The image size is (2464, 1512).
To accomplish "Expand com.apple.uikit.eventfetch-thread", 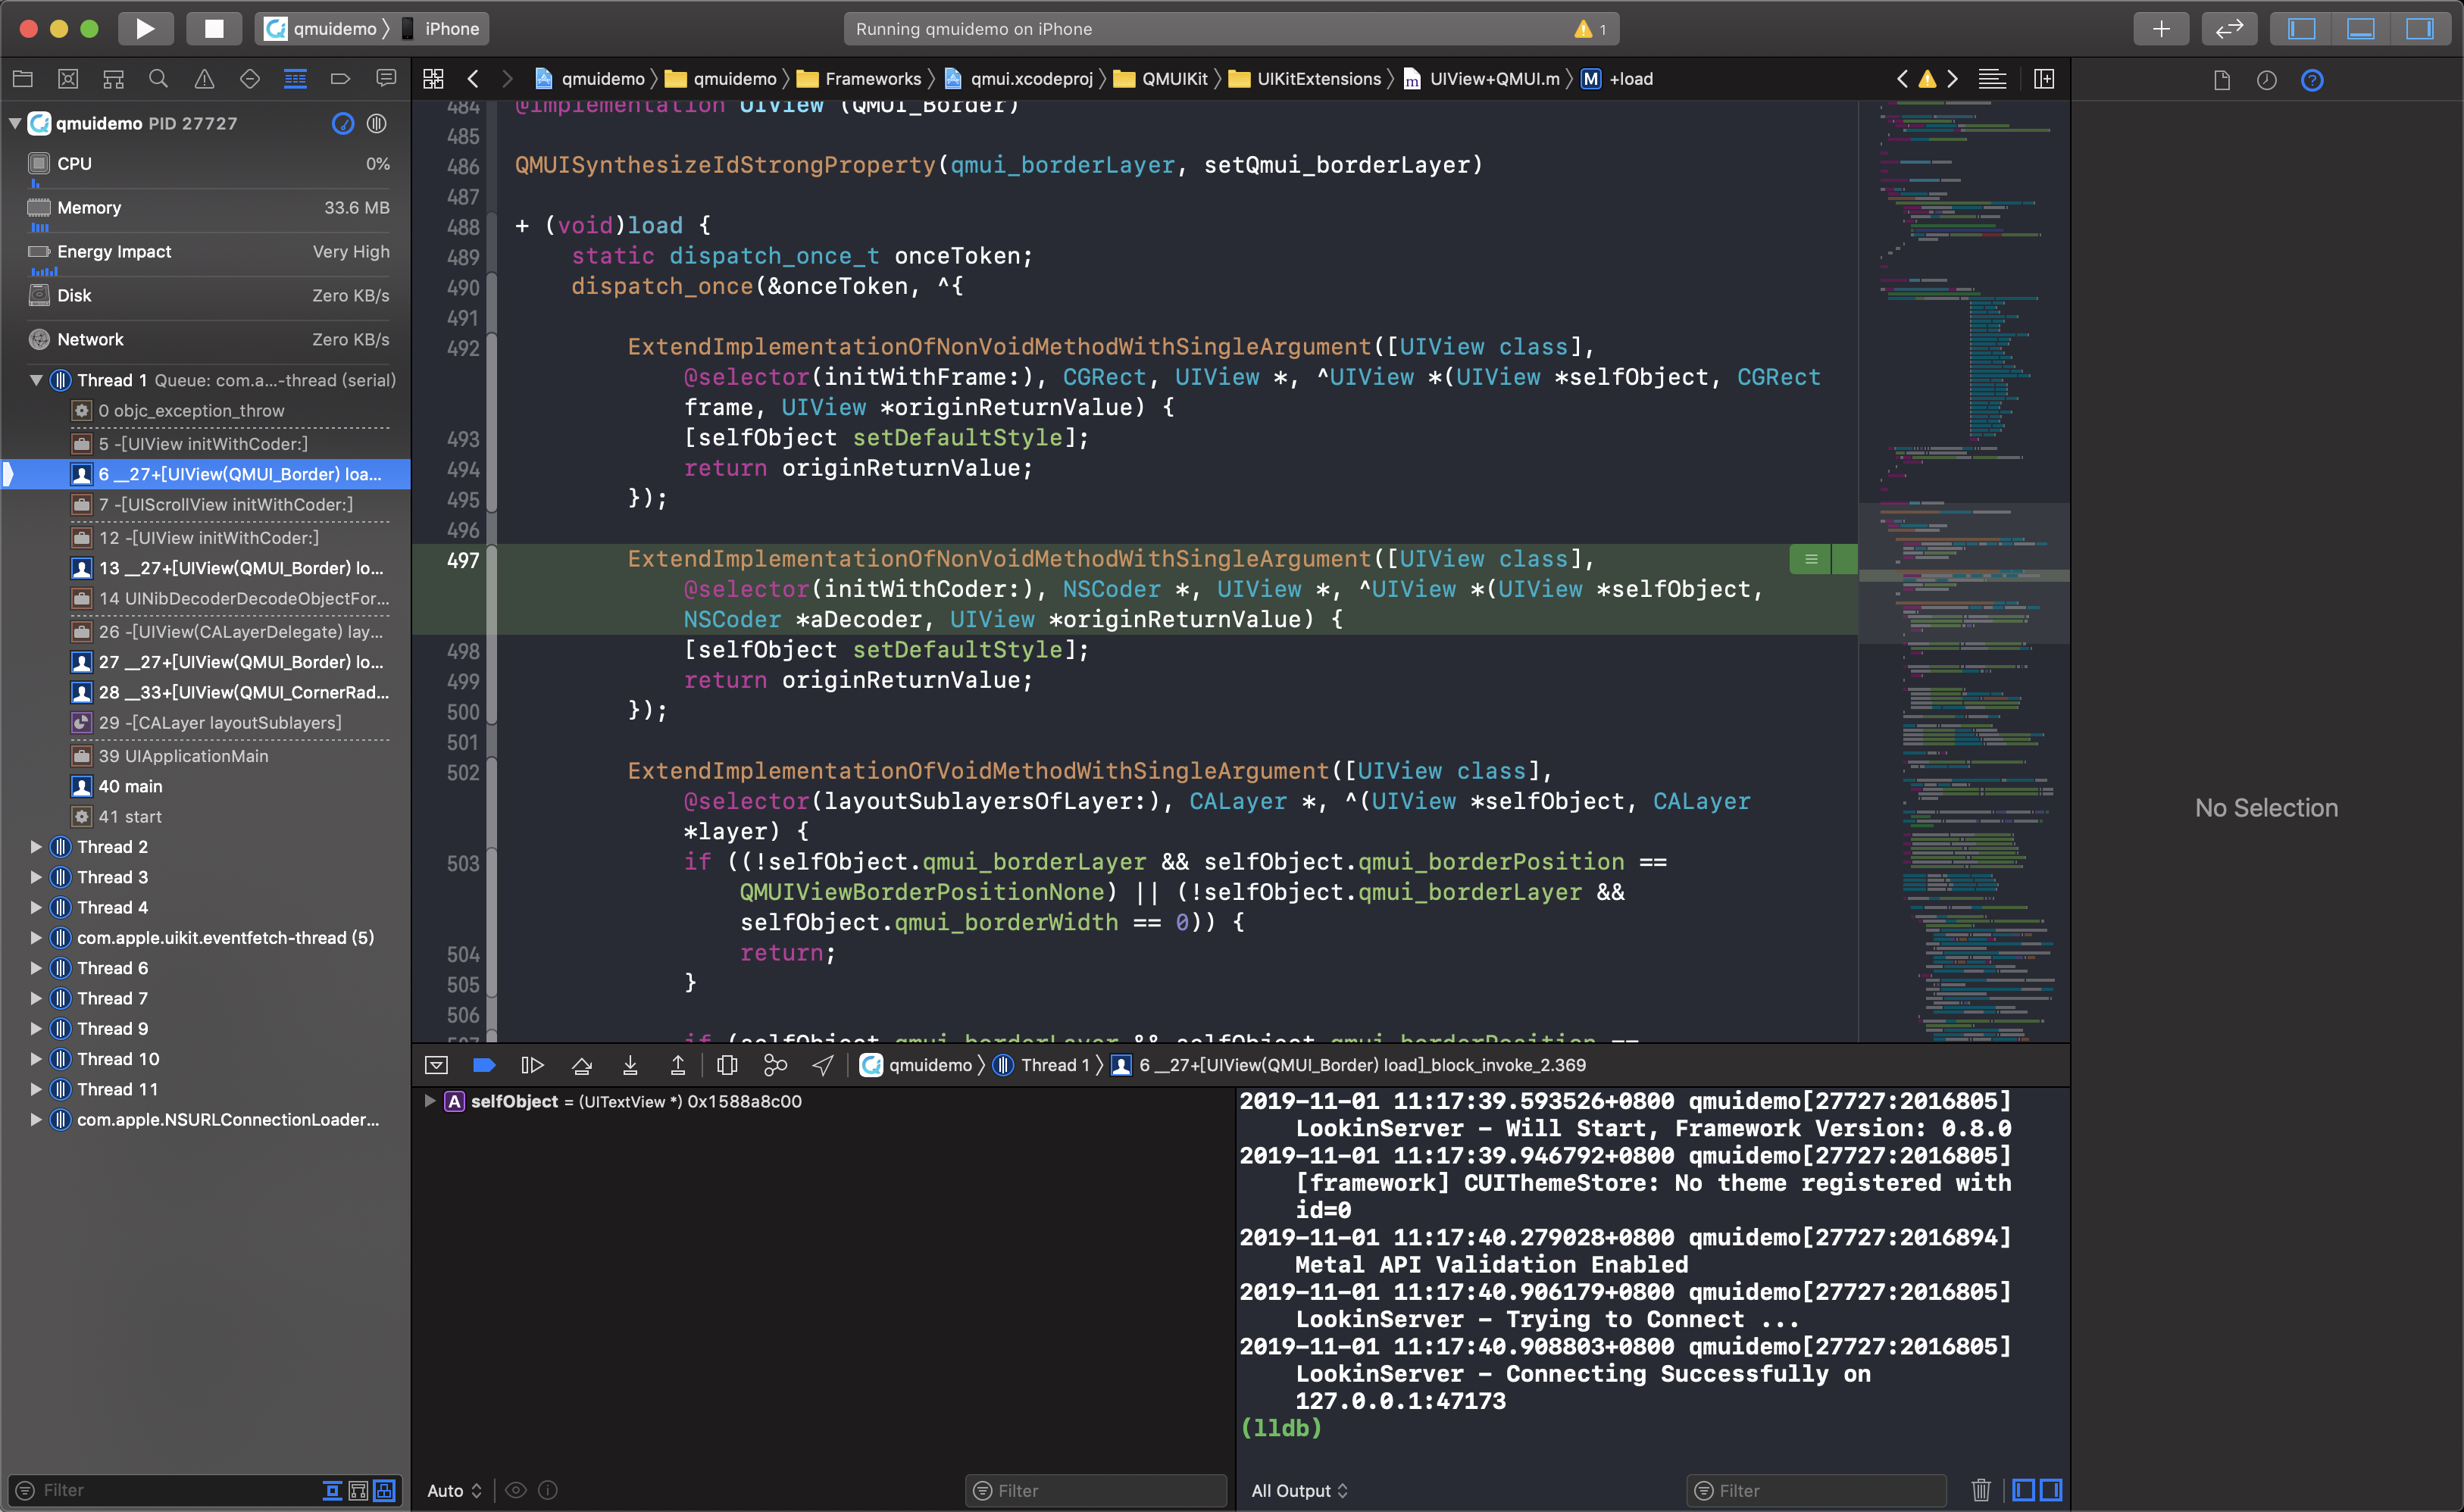I will pyautogui.click(x=36, y=938).
